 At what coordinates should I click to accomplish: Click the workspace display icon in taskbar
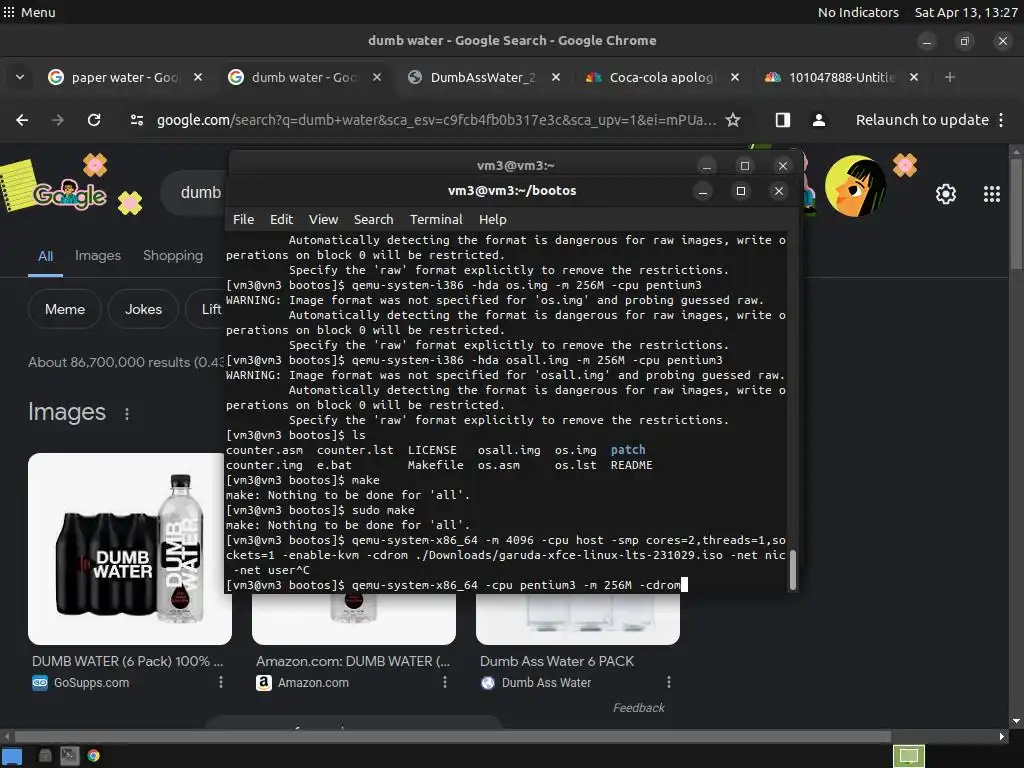908,756
